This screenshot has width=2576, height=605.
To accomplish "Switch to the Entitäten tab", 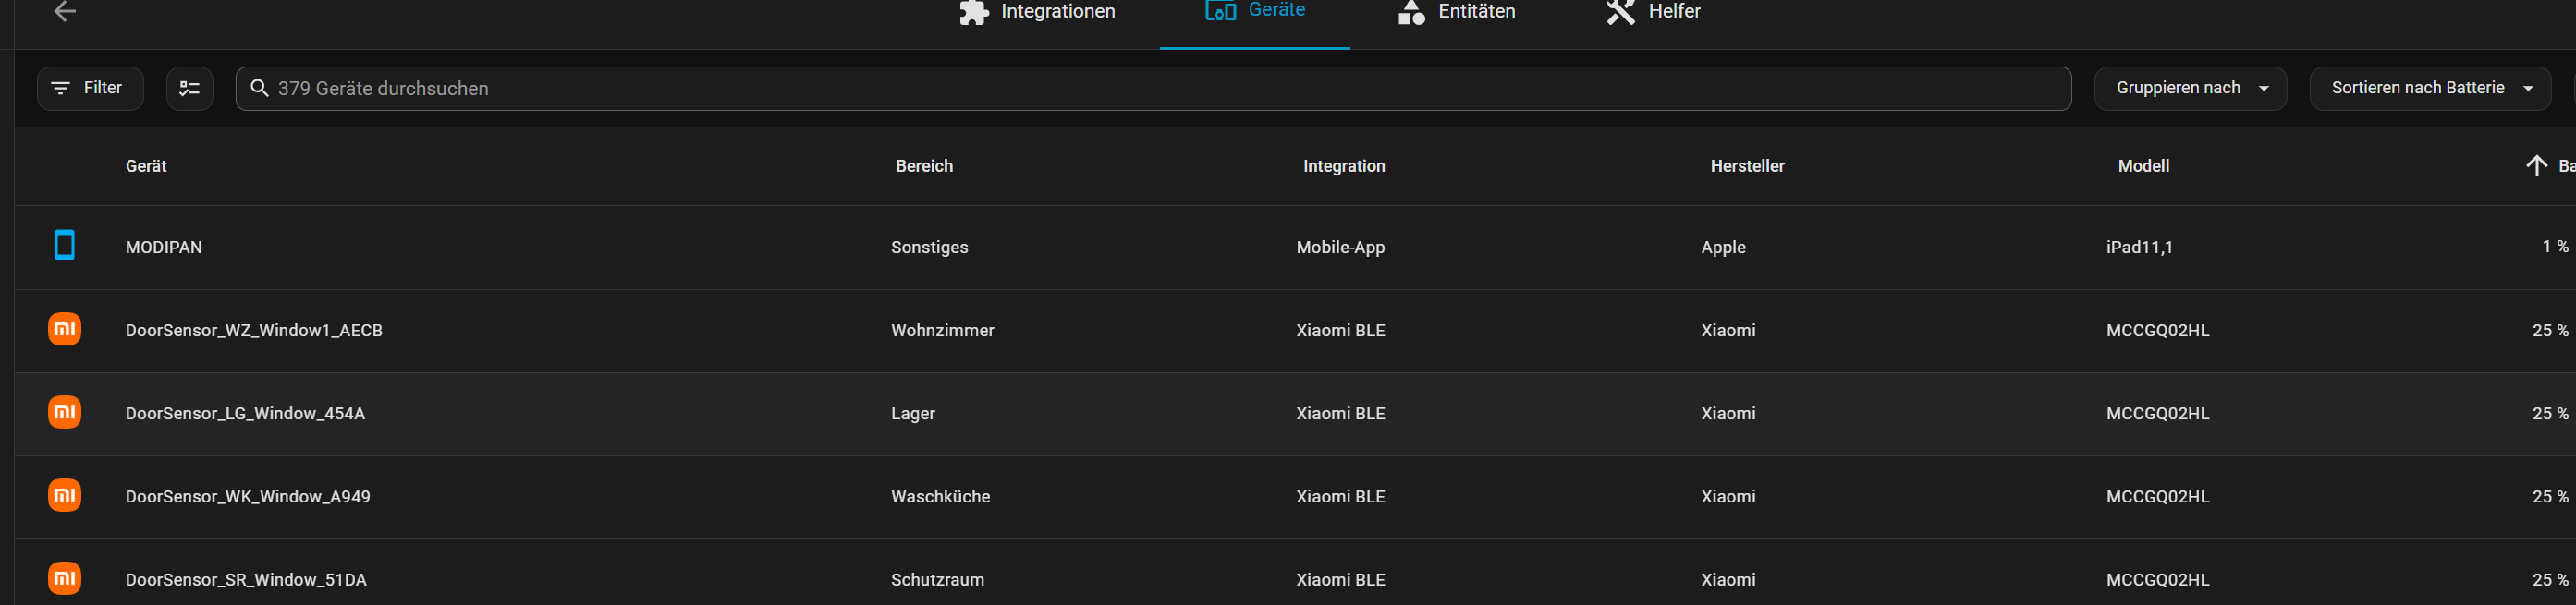I will click(1456, 12).
